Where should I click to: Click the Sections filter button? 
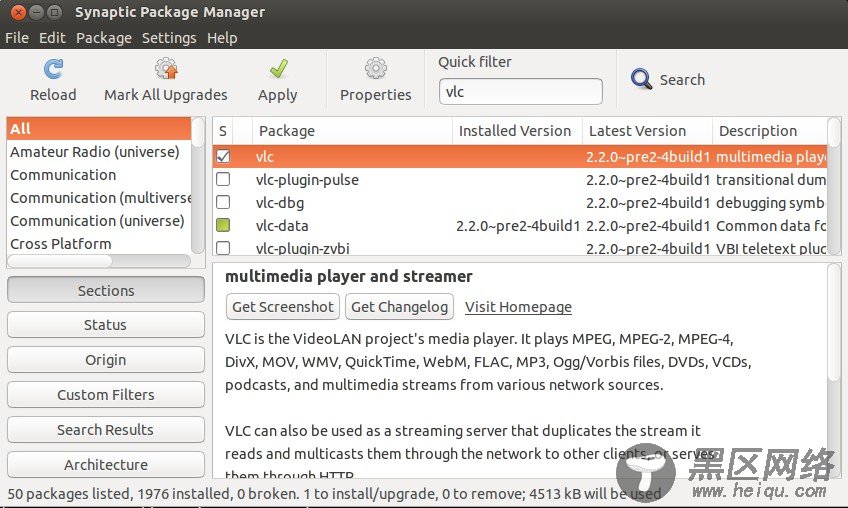point(106,291)
